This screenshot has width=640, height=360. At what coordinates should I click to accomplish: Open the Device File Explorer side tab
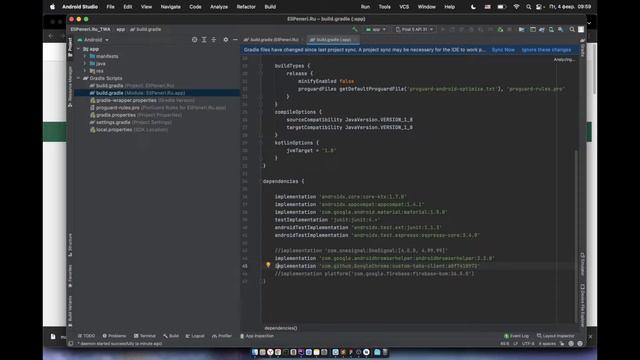point(582,305)
